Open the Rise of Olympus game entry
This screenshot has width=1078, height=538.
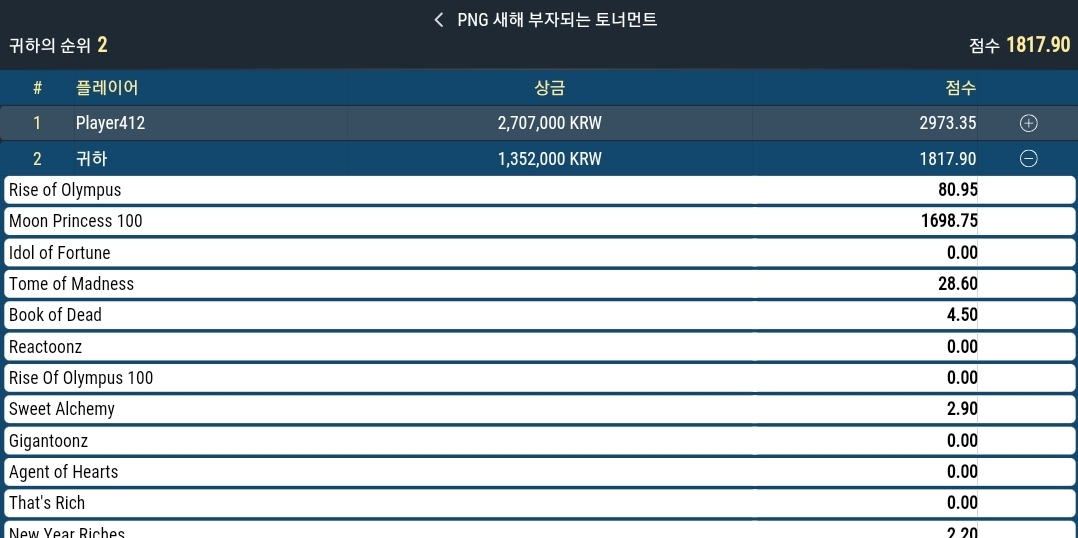pyautogui.click(x=539, y=190)
